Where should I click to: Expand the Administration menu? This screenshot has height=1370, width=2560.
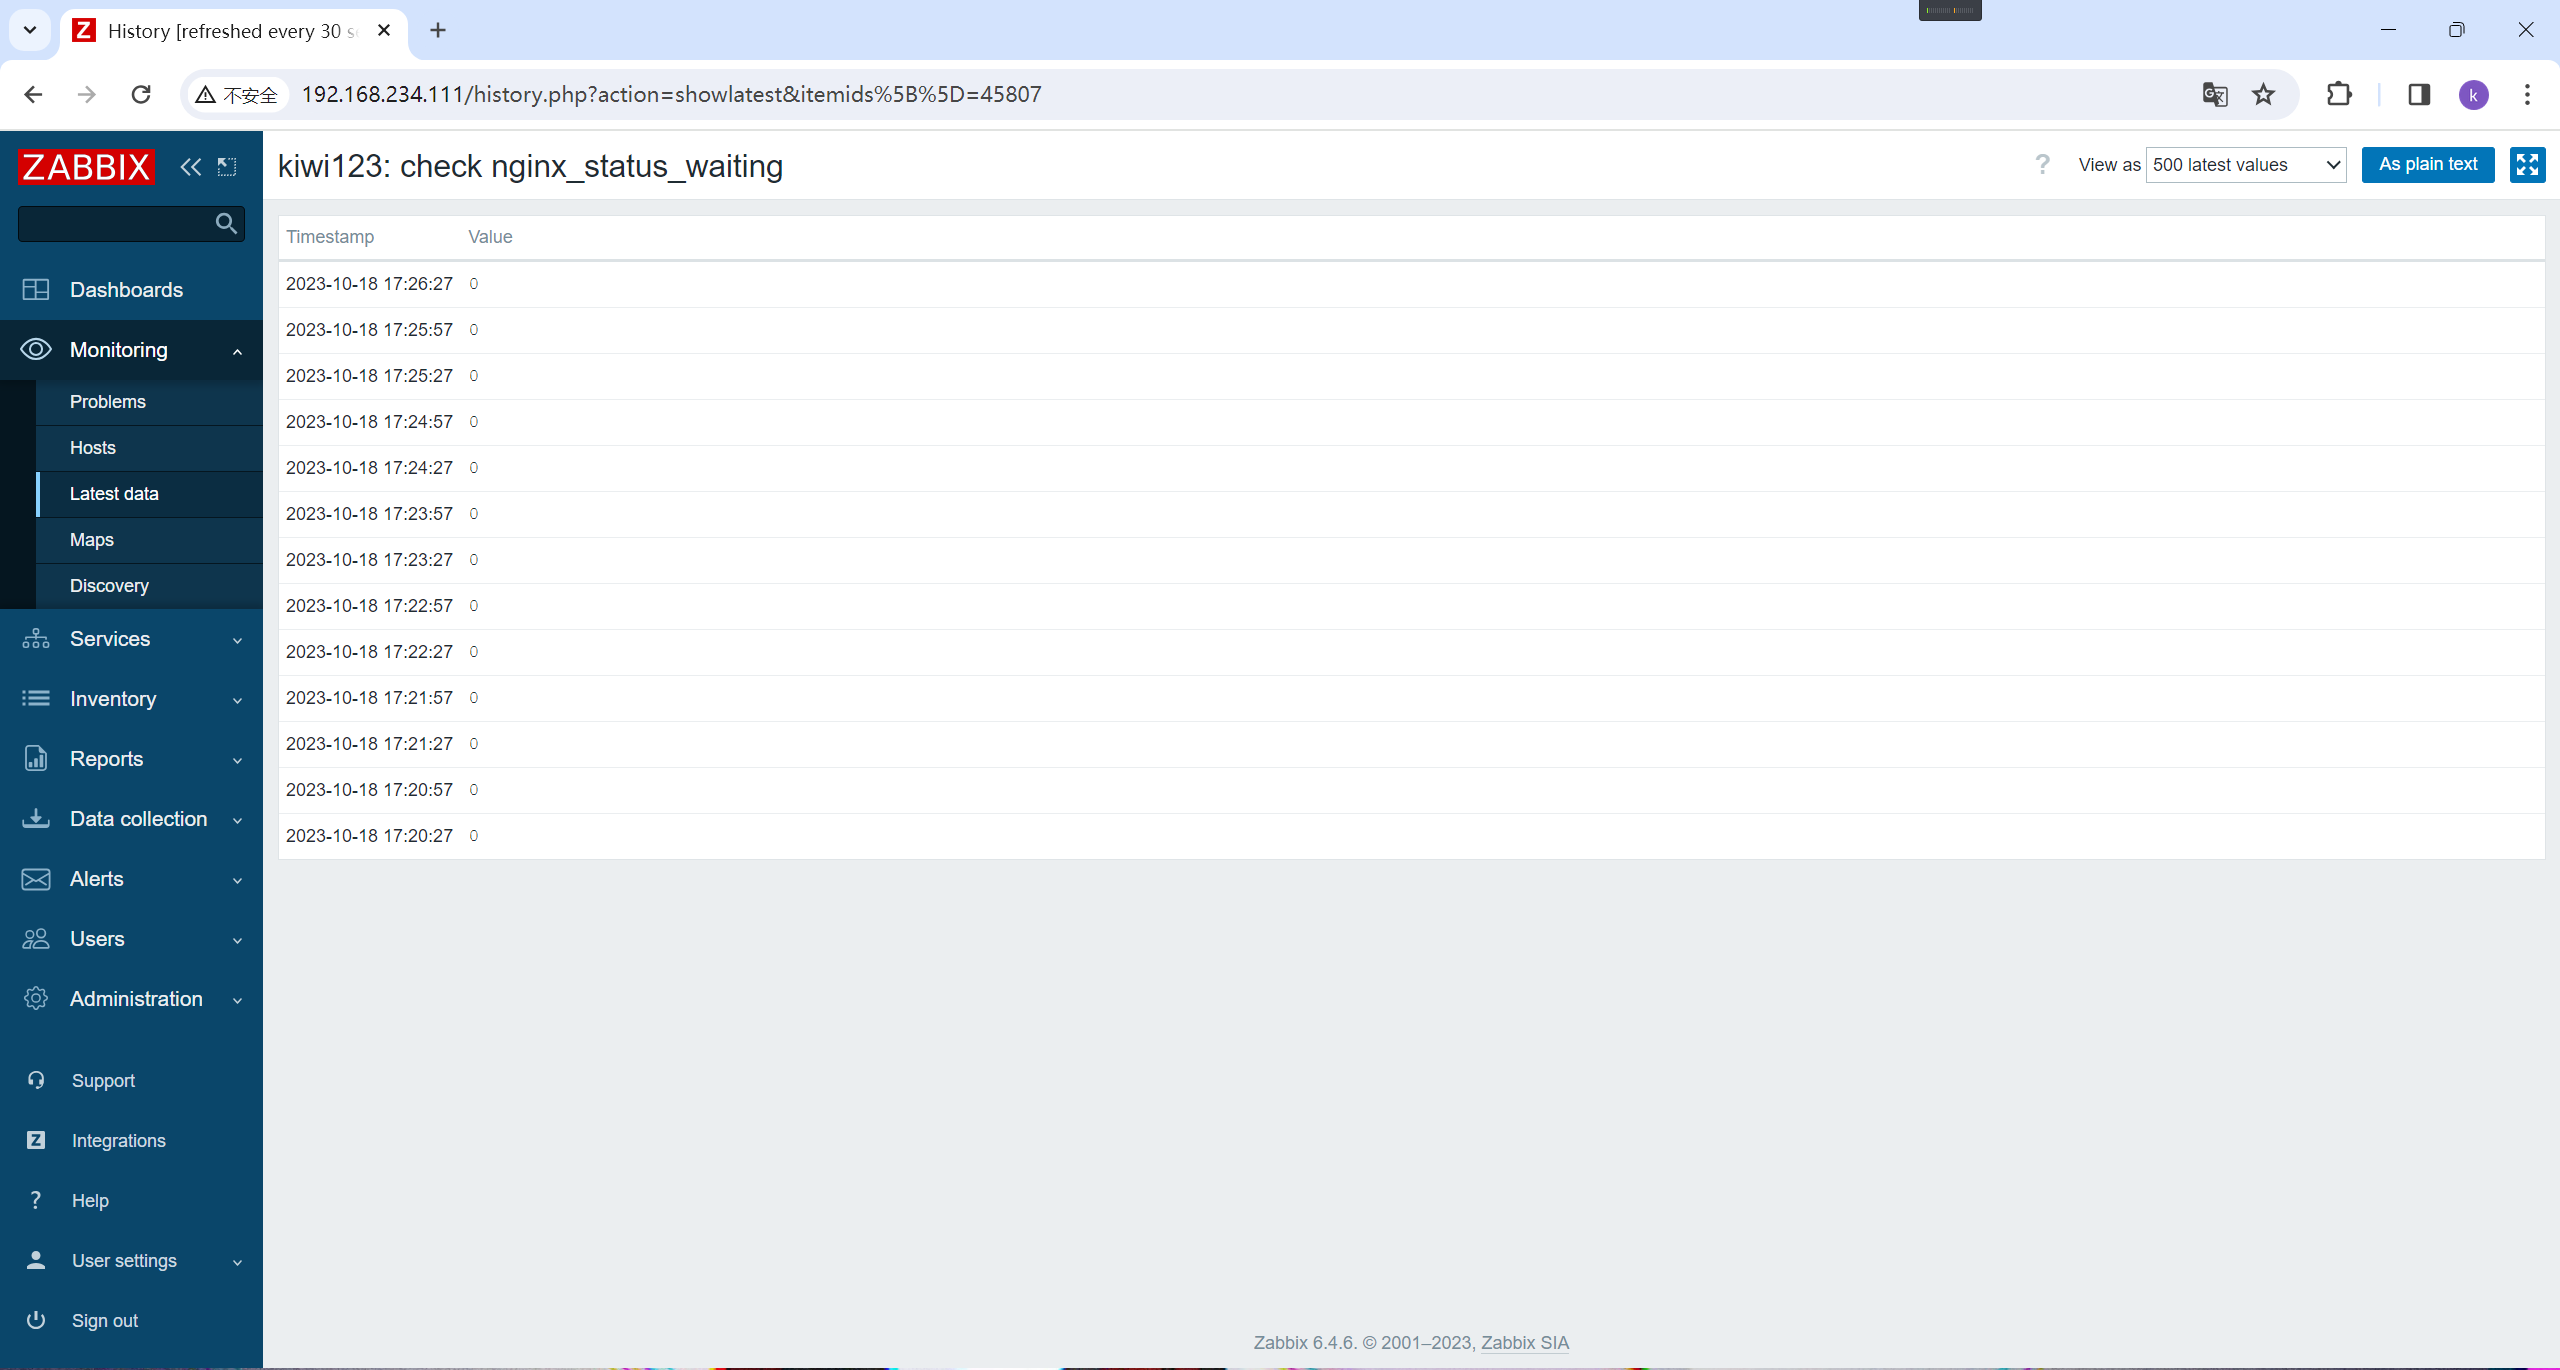(x=131, y=999)
